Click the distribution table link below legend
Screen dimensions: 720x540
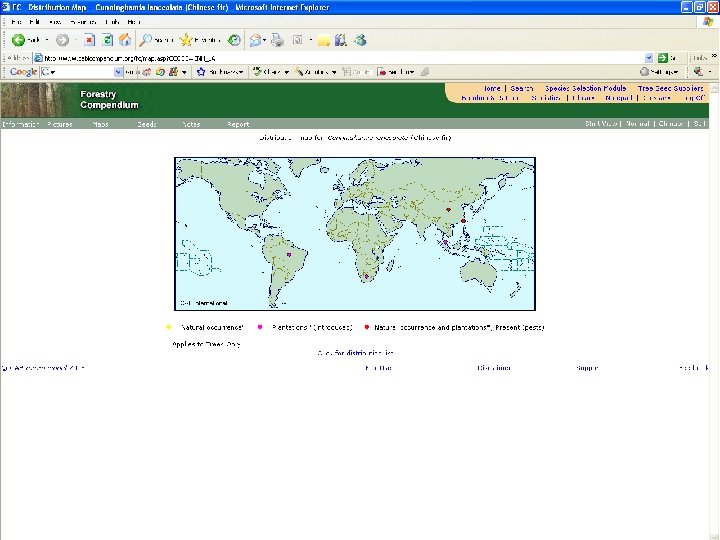(x=355, y=353)
